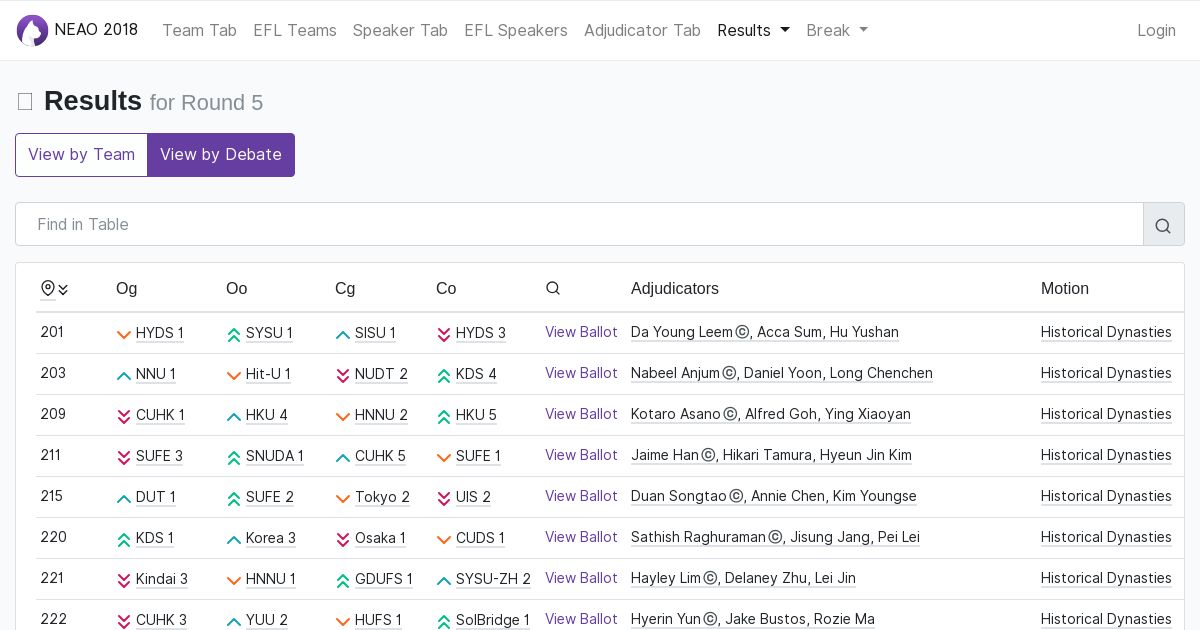Click the green arrow beside SISU 1

point(343,335)
